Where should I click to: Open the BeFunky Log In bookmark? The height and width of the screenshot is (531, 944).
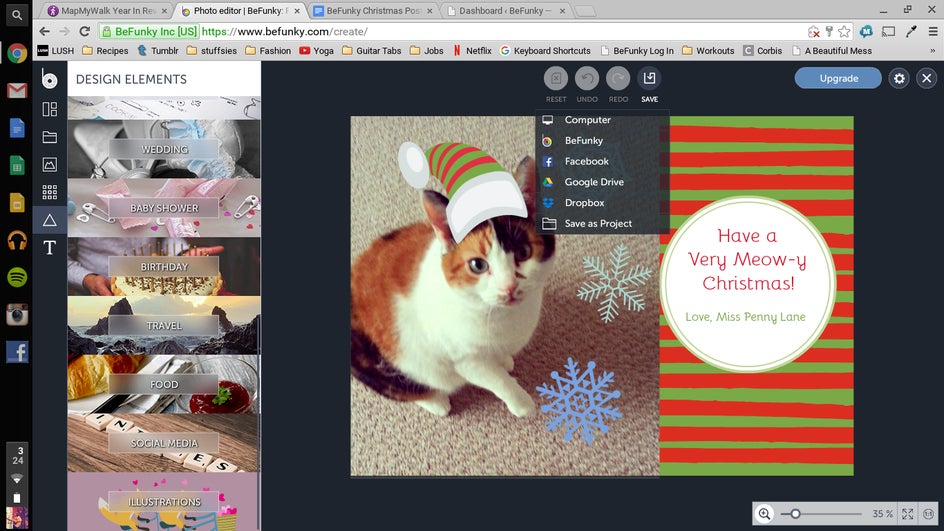click(637, 51)
